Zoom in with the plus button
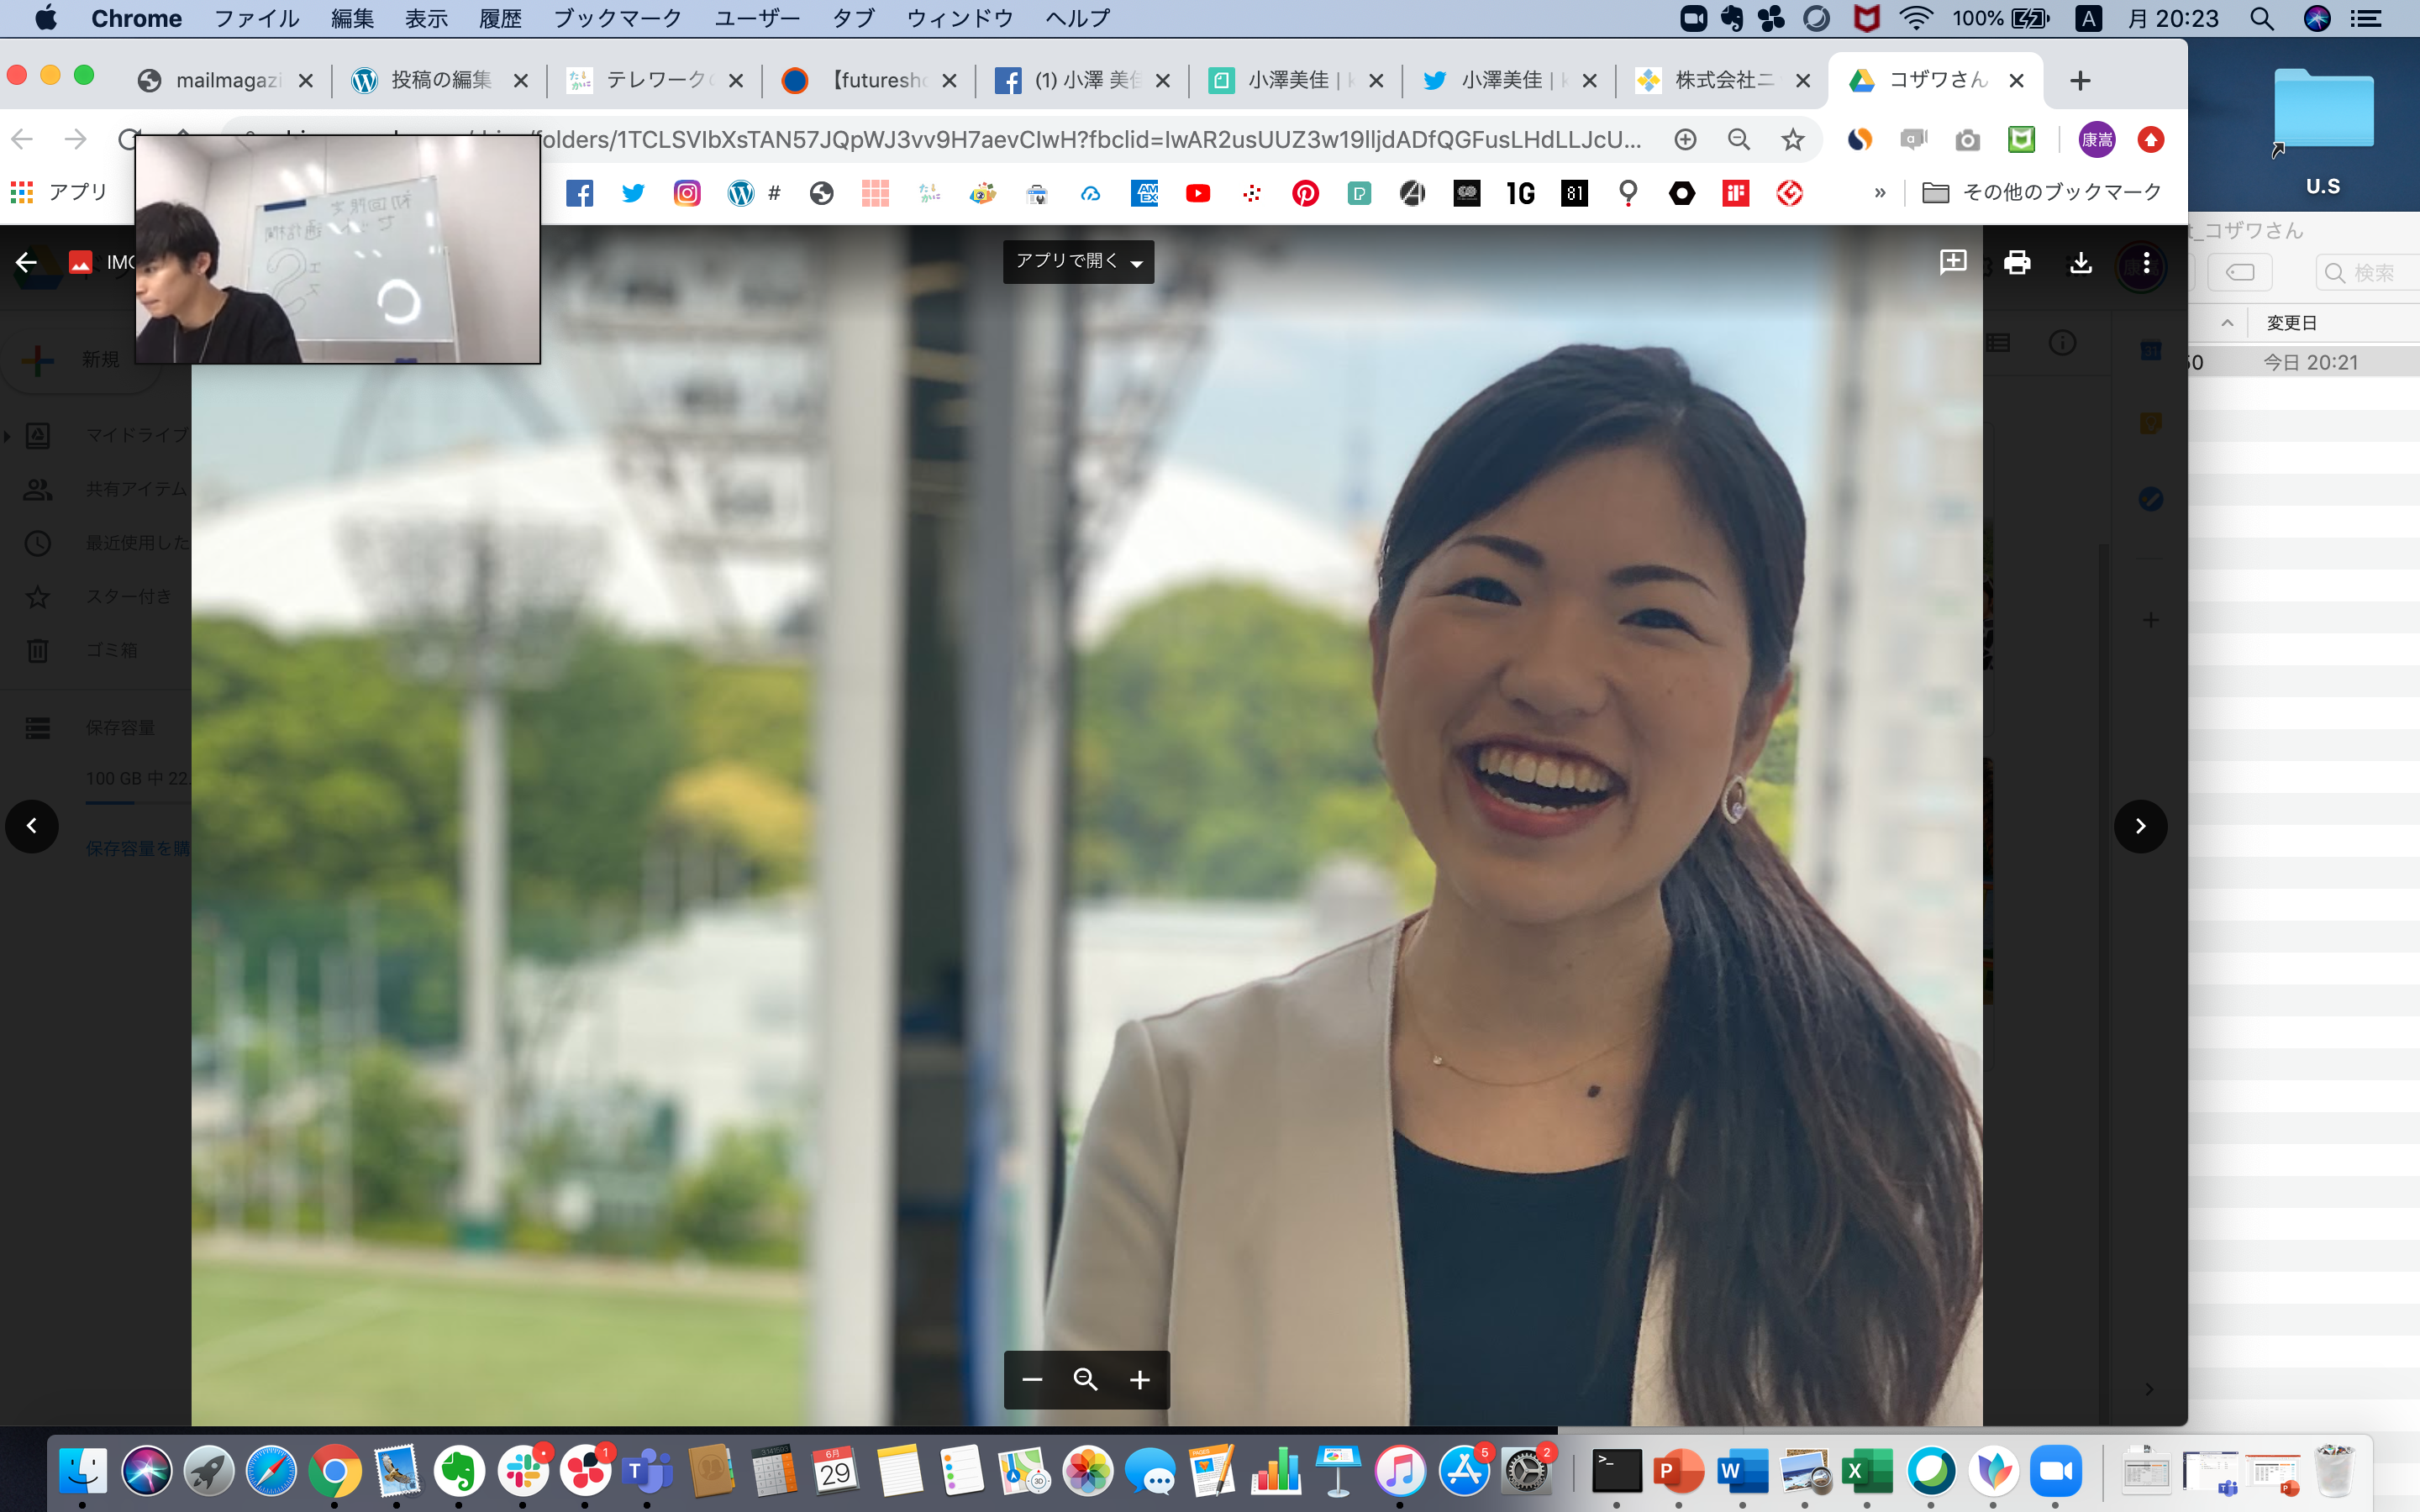The height and width of the screenshot is (1512, 2420). click(x=1139, y=1380)
